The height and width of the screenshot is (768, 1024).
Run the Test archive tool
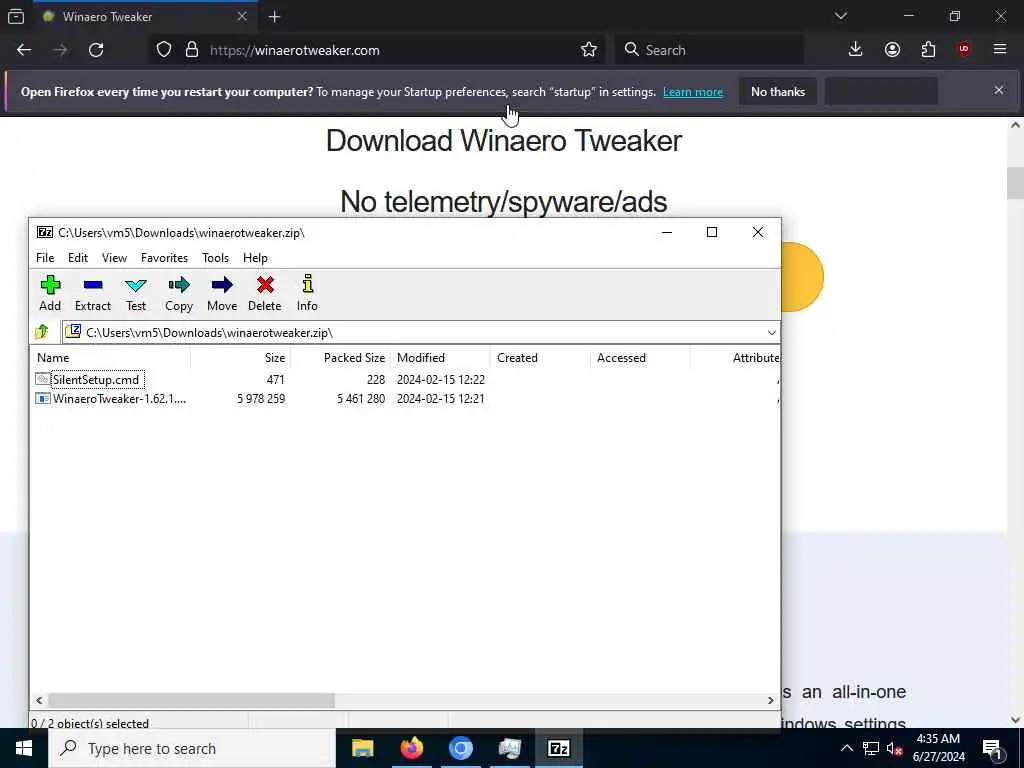136,293
